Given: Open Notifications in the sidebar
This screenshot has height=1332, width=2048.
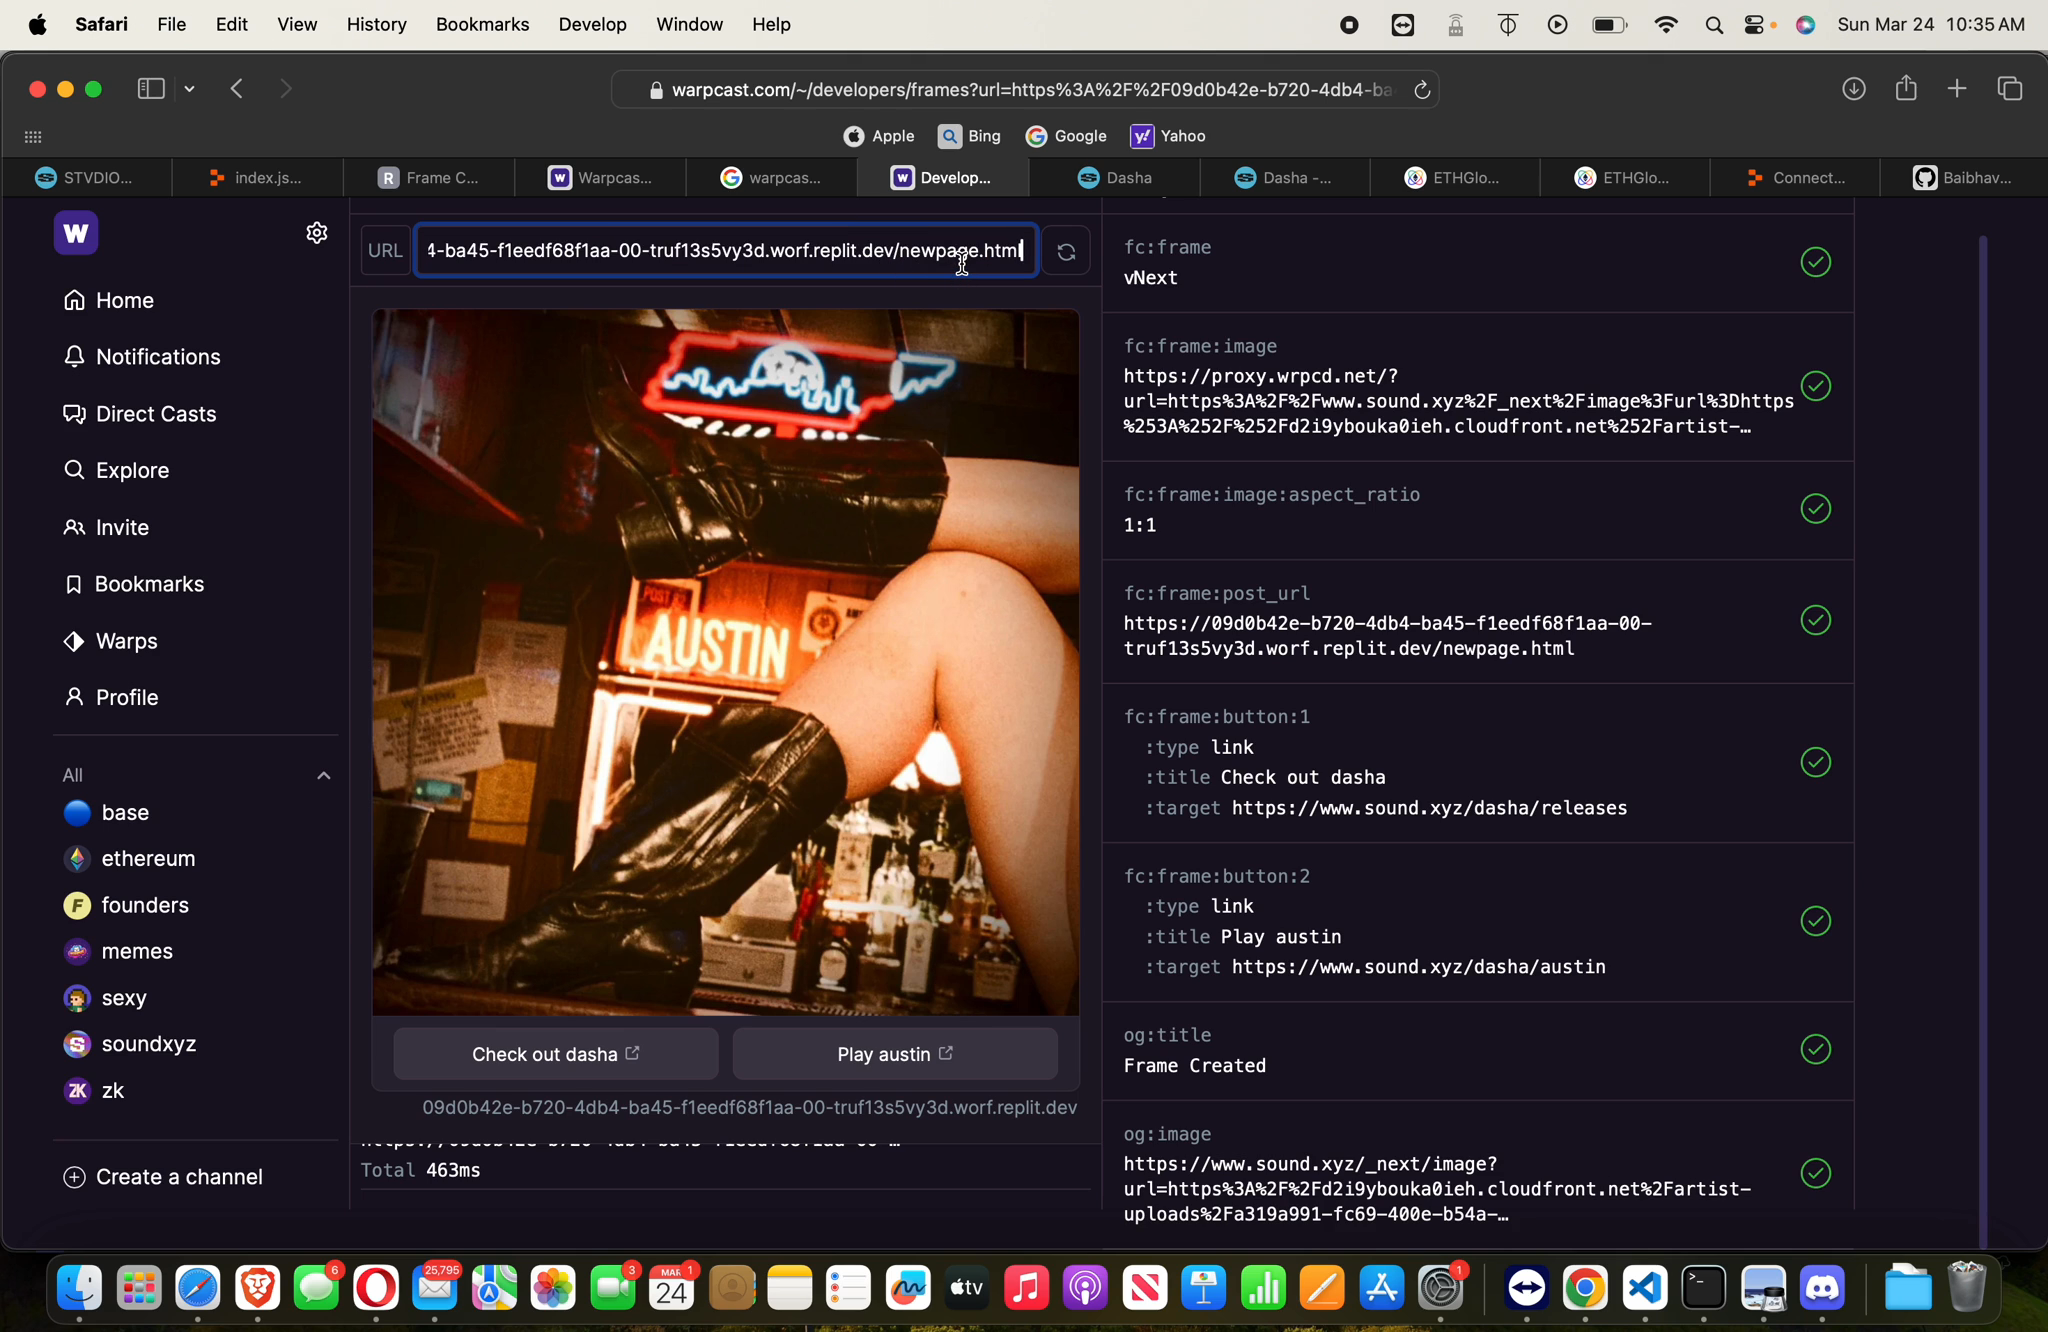Looking at the screenshot, I should pyautogui.click(x=142, y=357).
